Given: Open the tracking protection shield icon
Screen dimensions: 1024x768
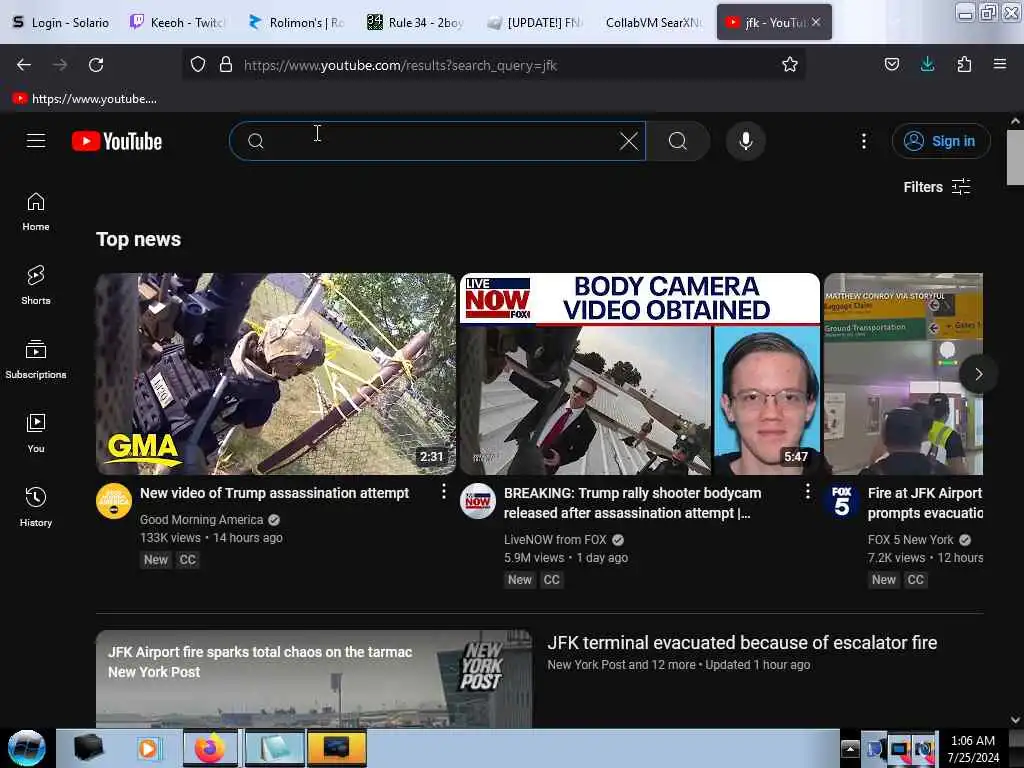Looking at the screenshot, I should click(198, 65).
